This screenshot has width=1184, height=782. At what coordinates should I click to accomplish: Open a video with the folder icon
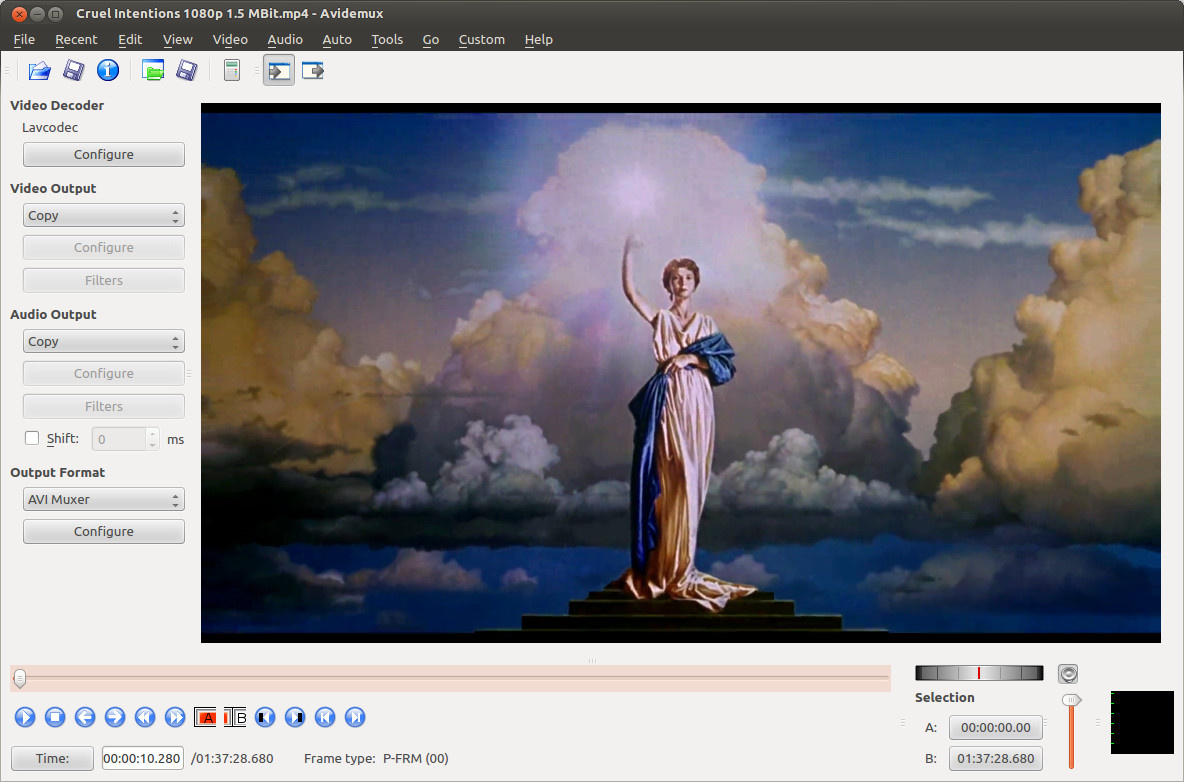click(x=39, y=71)
